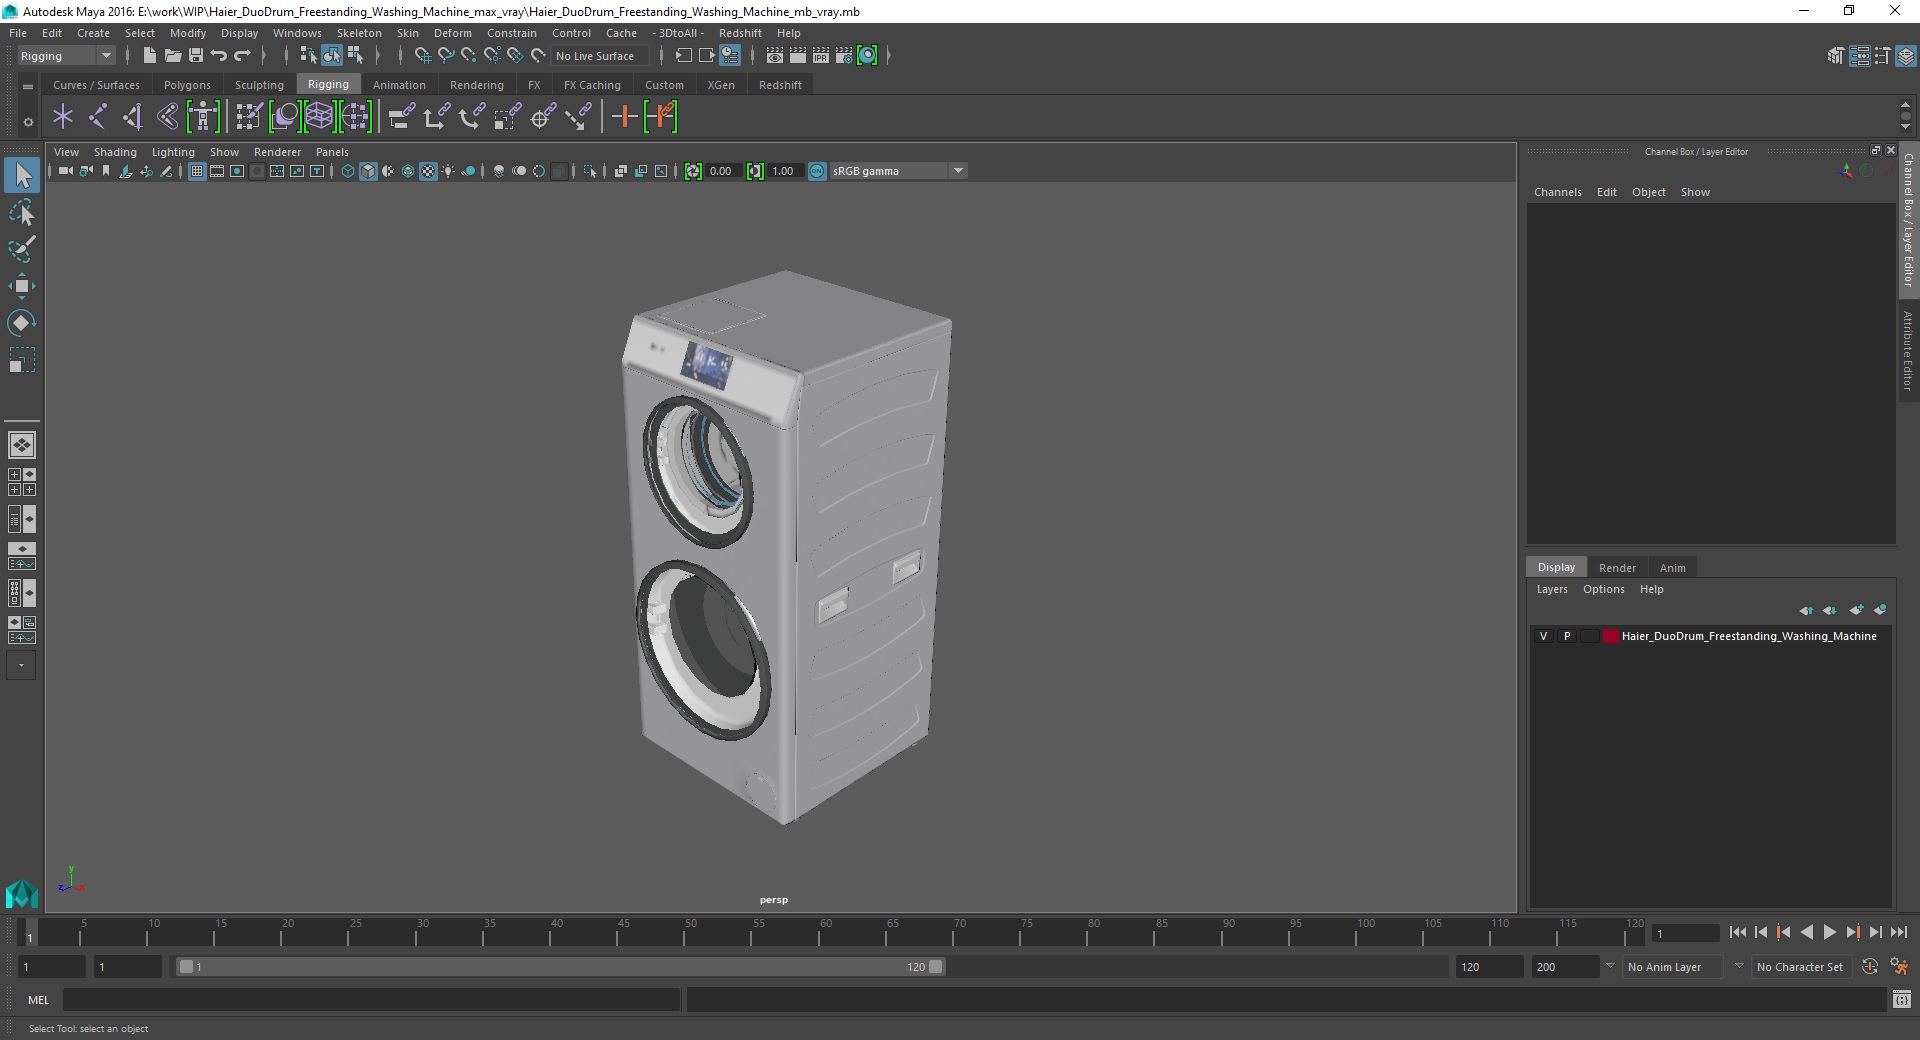Choose the Scale tool in toolbox
This screenshot has height=1040, width=1920.
(x=22, y=360)
